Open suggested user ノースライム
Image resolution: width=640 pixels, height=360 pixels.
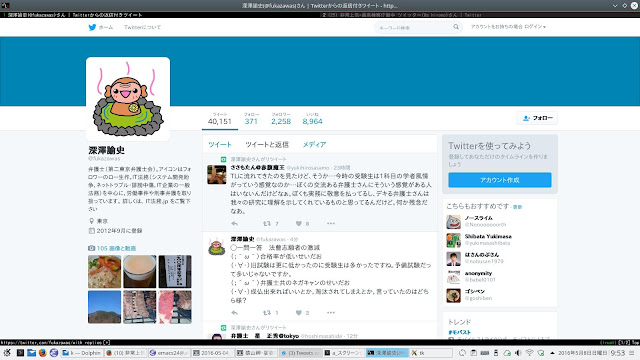(x=478, y=218)
